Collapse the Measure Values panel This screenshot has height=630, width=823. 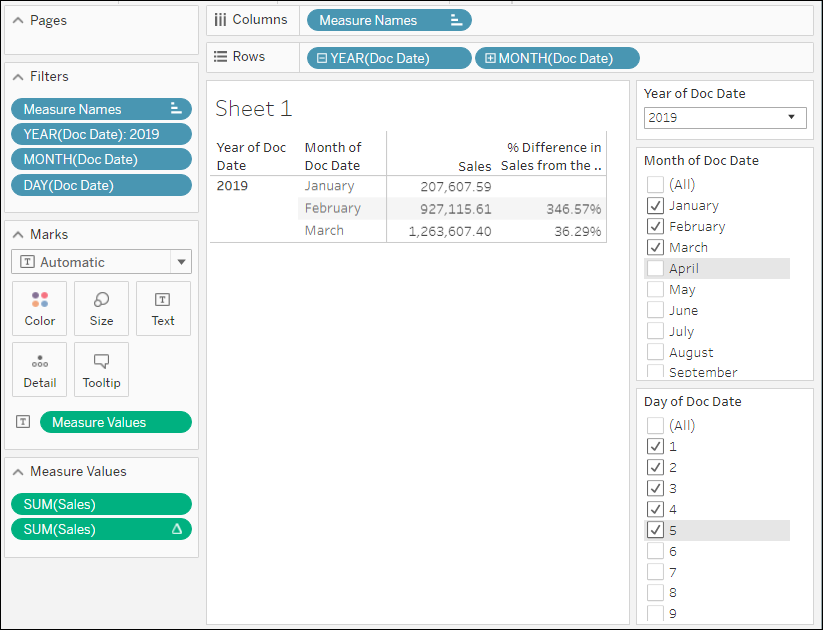(x=17, y=471)
